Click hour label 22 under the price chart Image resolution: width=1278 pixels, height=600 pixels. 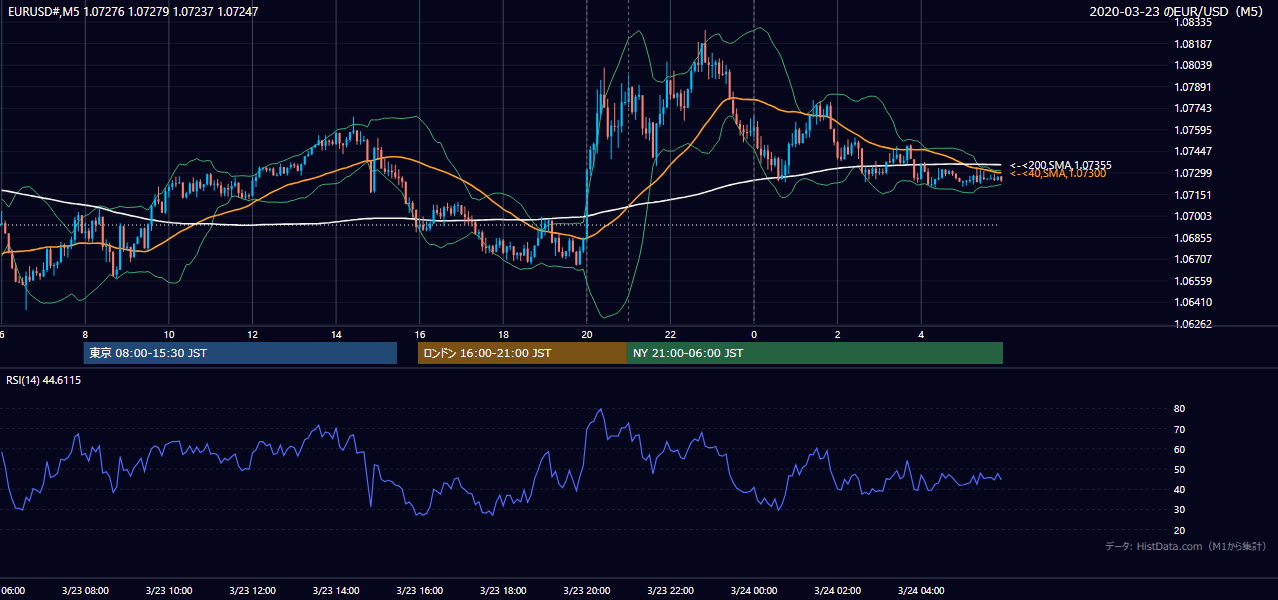(x=670, y=334)
